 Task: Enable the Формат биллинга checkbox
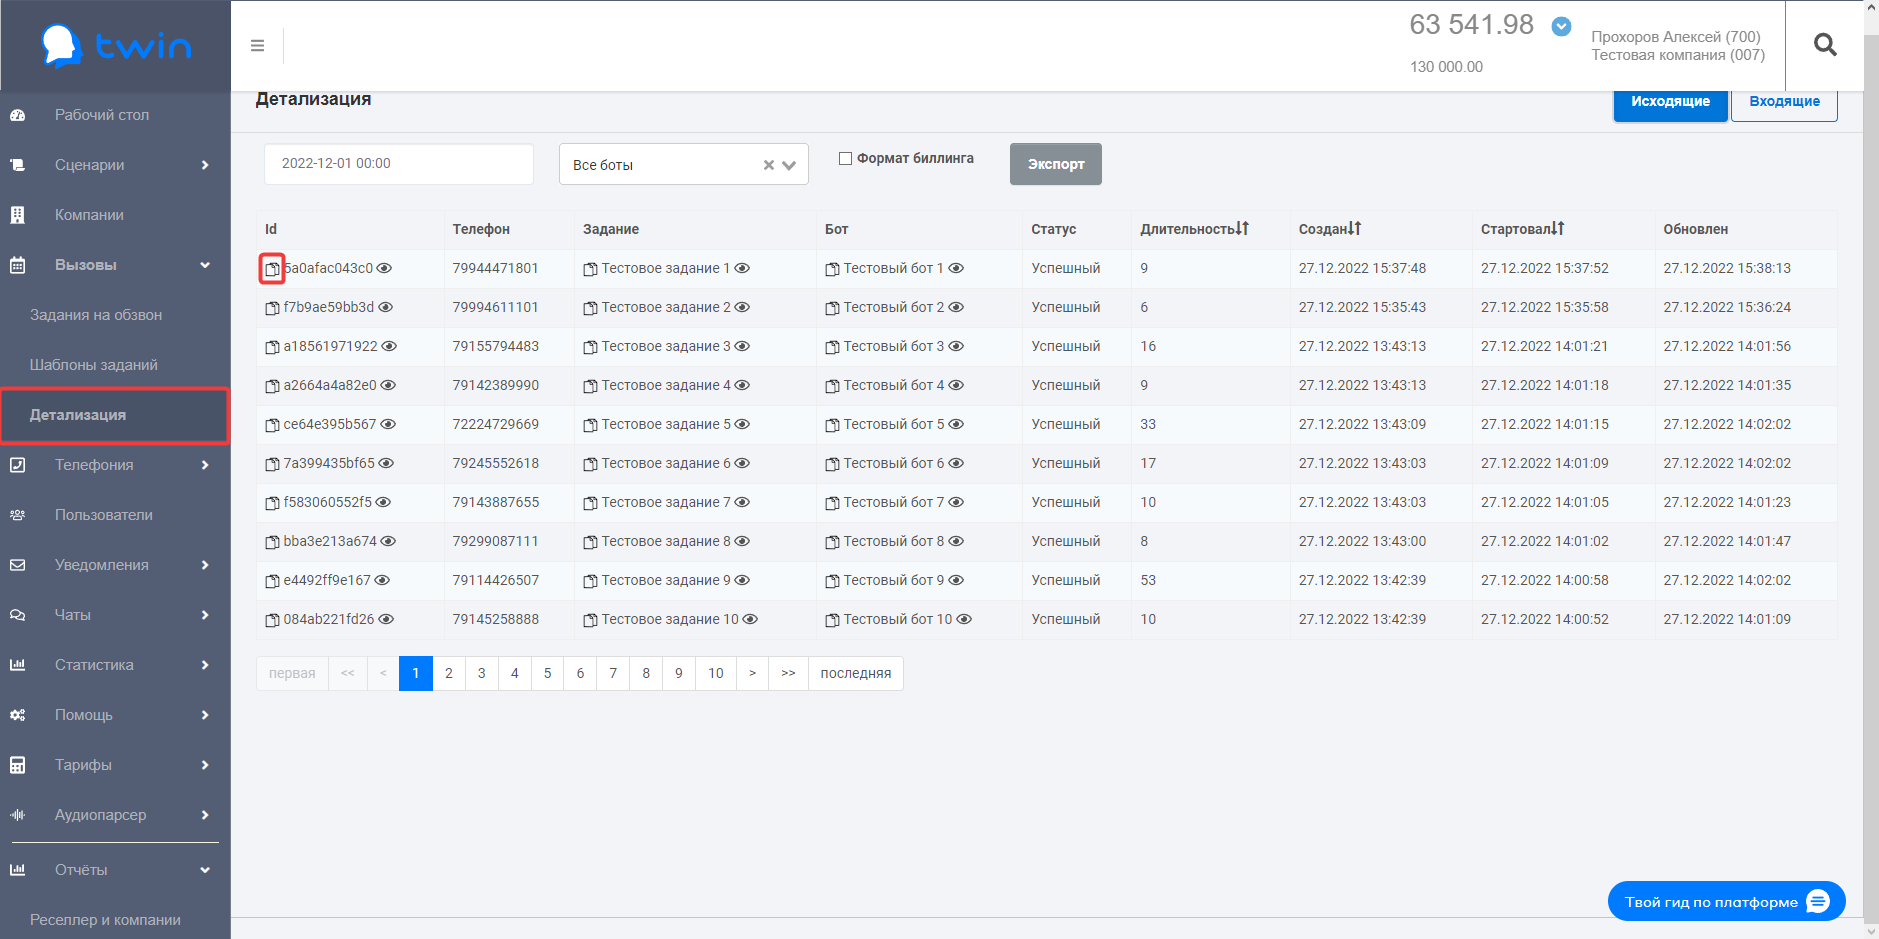[x=845, y=158]
